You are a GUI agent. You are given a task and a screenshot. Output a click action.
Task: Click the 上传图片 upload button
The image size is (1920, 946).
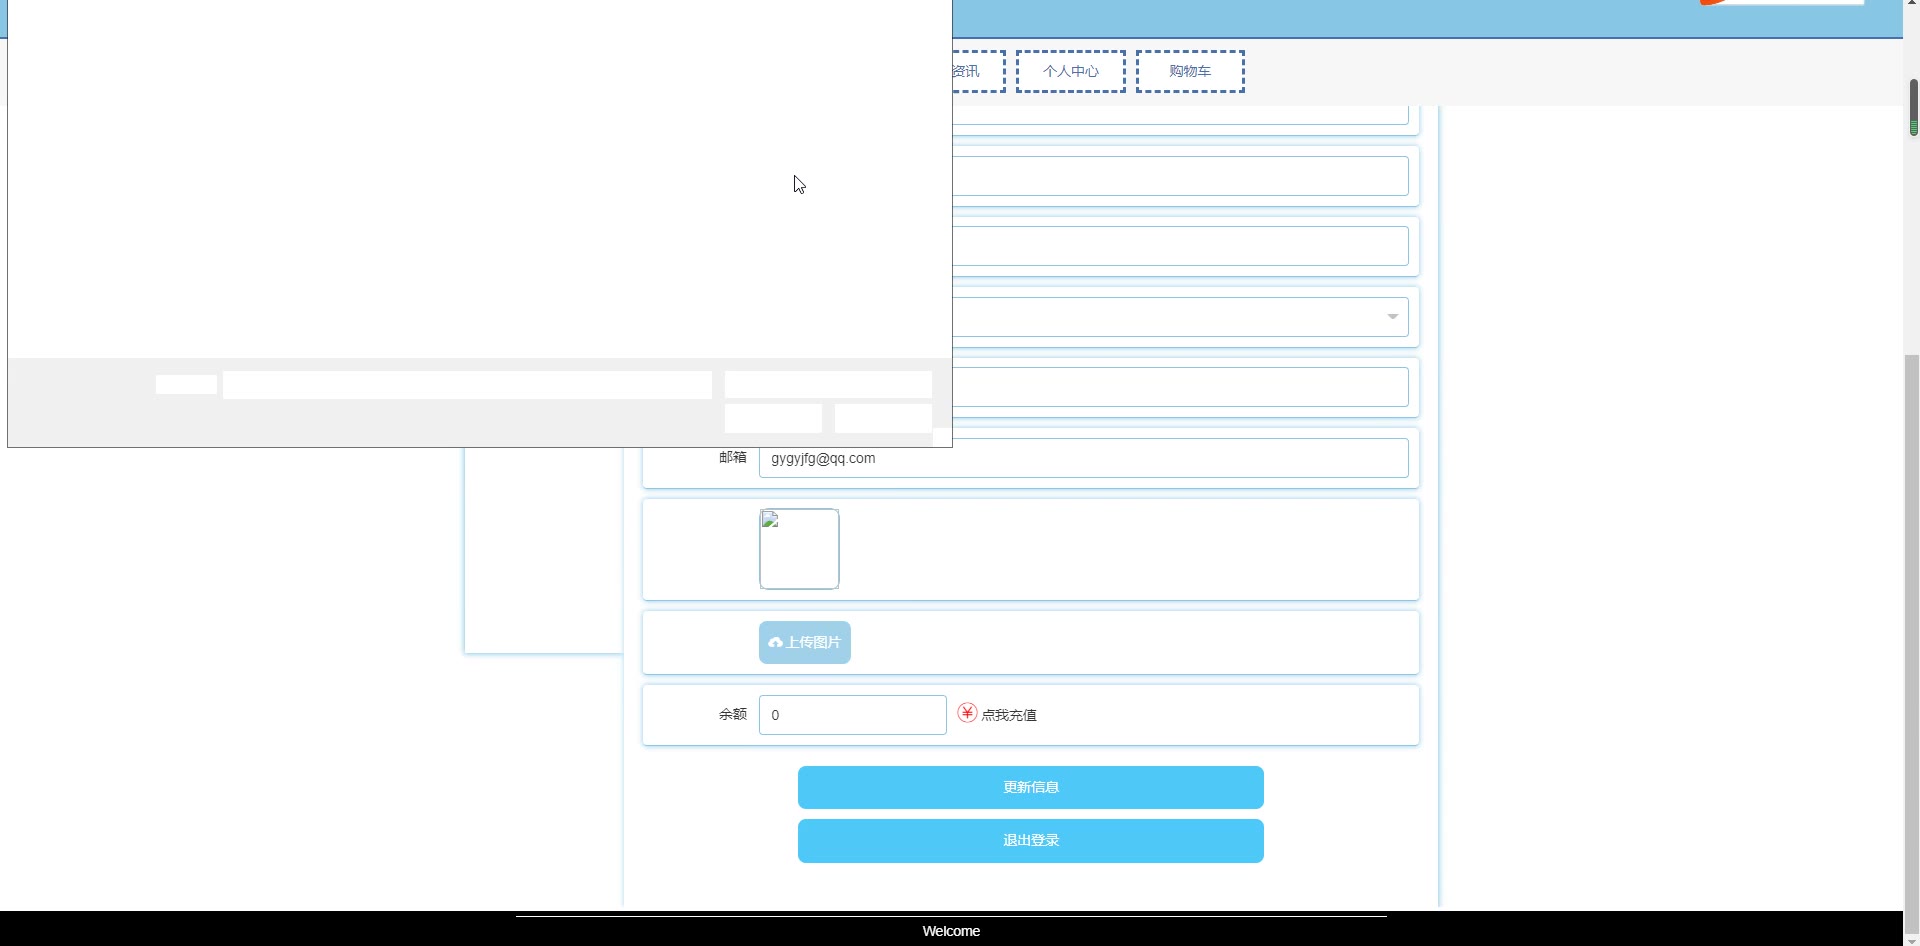point(805,642)
